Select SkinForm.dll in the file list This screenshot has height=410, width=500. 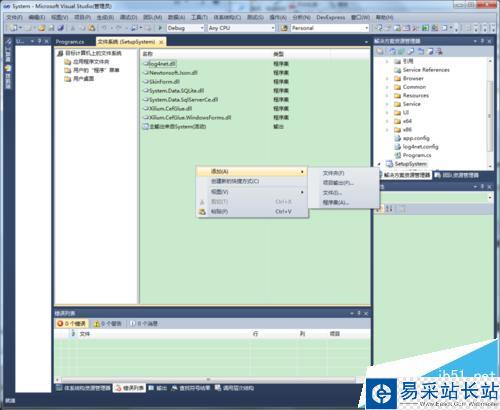coord(162,82)
